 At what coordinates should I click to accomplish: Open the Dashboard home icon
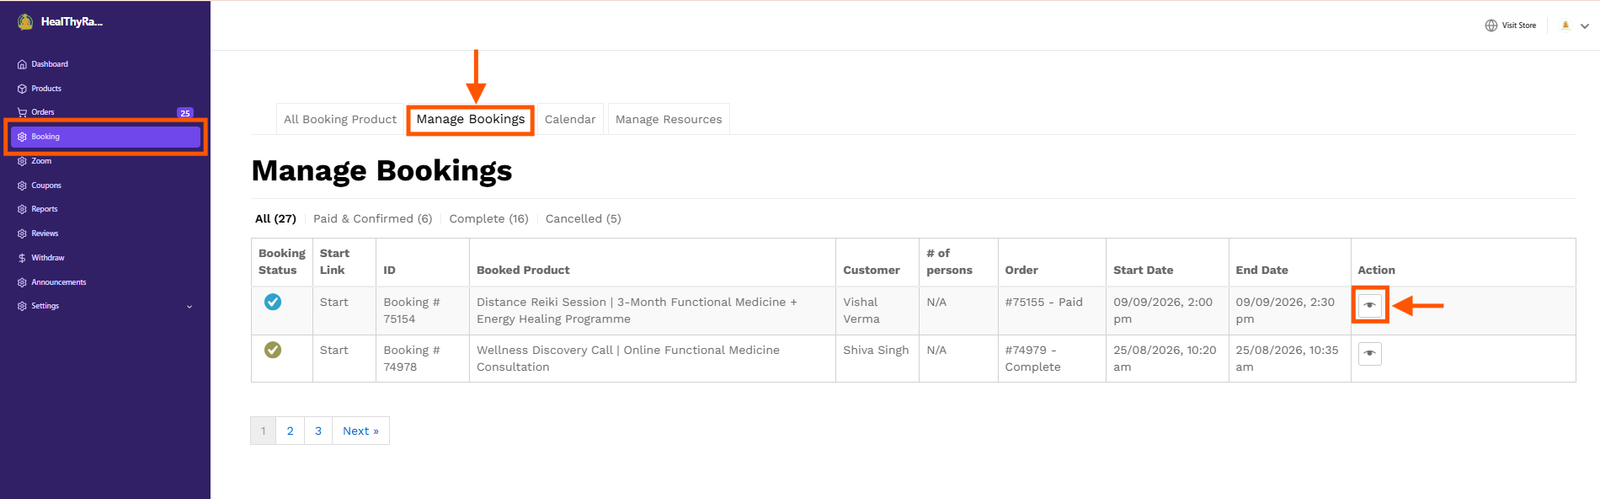[22, 64]
